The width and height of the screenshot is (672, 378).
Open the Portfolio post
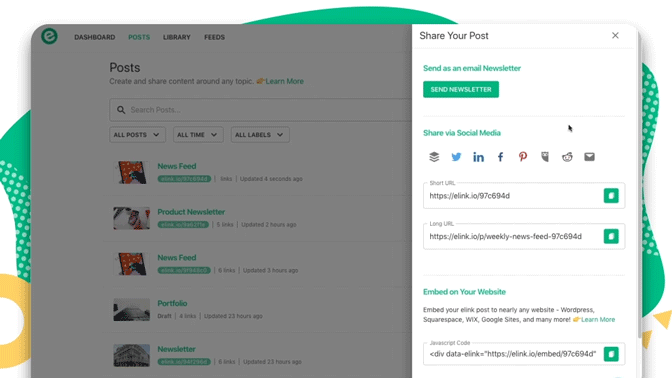click(x=172, y=303)
